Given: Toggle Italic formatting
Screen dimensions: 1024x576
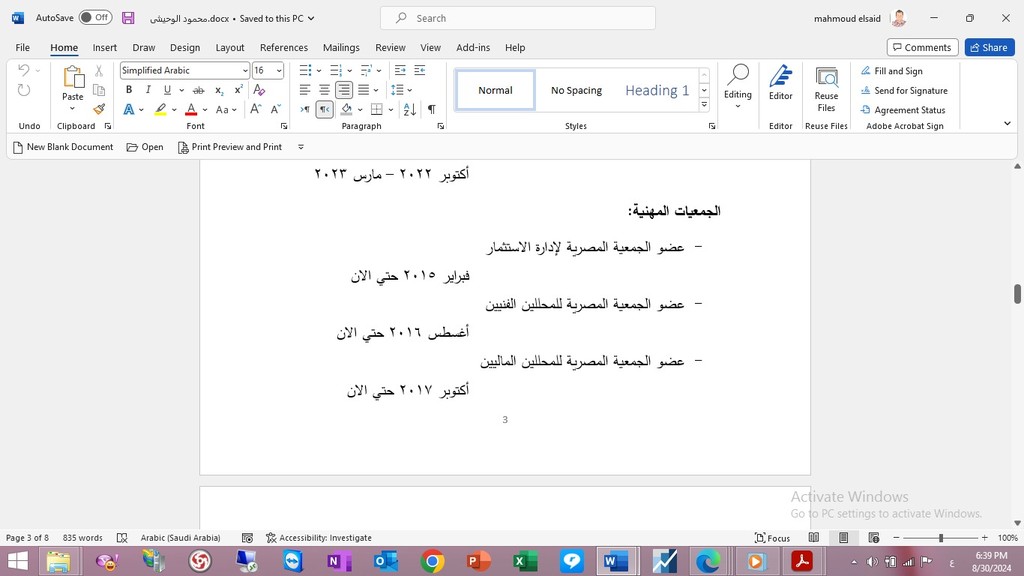Looking at the screenshot, I should [x=148, y=90].
